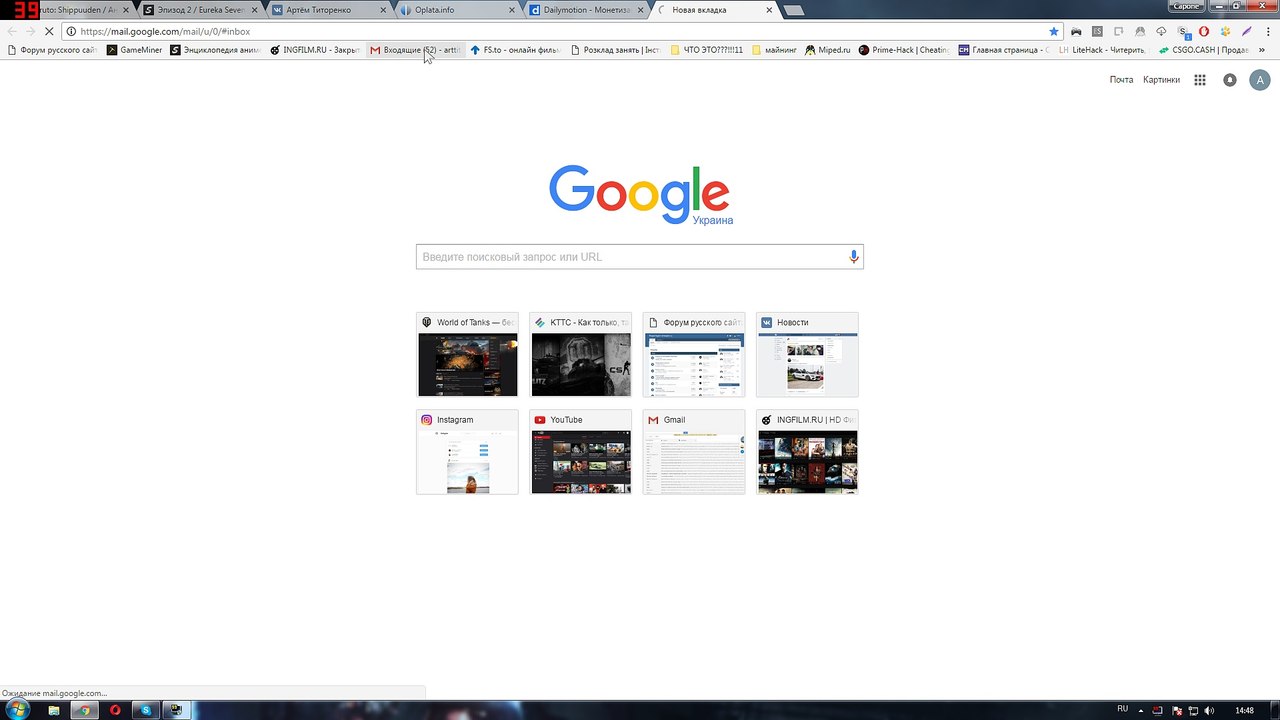This screenshot has height=720, width=1280.
Task: Open the LiteHack bookmark
Action: pyautogui.click(x=1100, y=49)
